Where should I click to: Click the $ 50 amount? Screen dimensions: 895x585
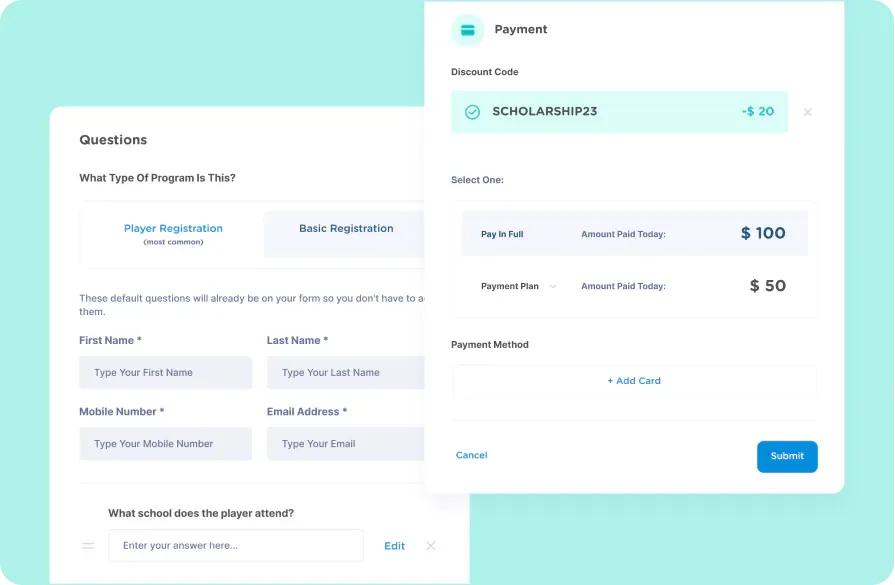[x=768, y=285]
